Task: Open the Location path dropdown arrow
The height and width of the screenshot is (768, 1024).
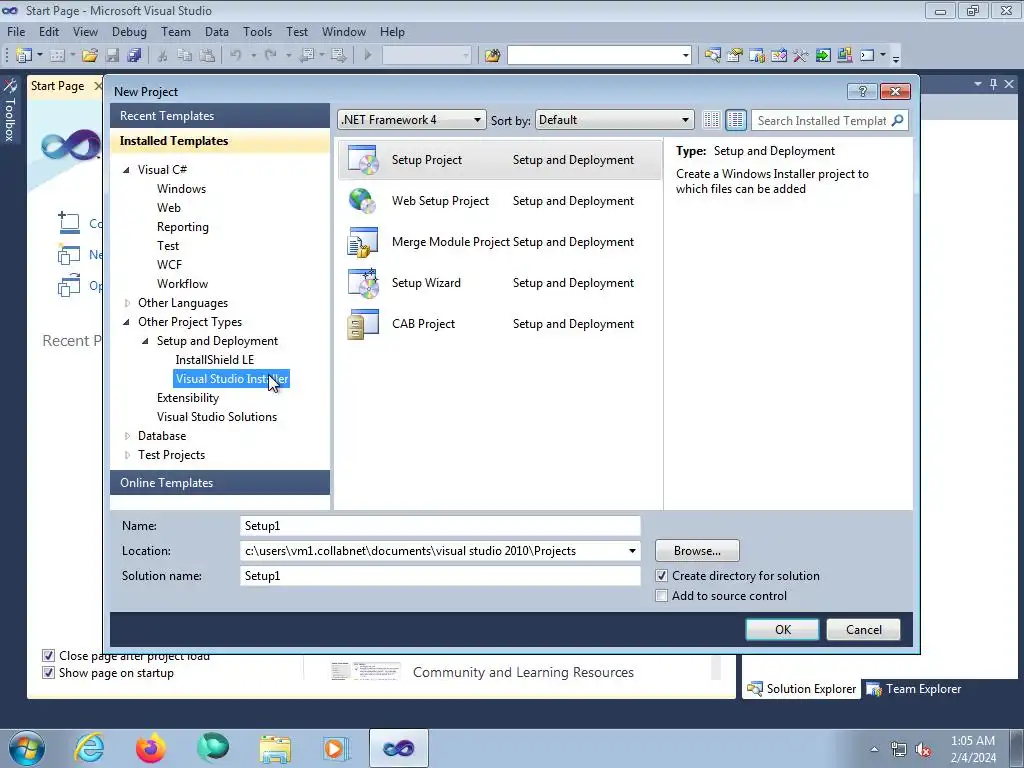Action: point(632,551)
